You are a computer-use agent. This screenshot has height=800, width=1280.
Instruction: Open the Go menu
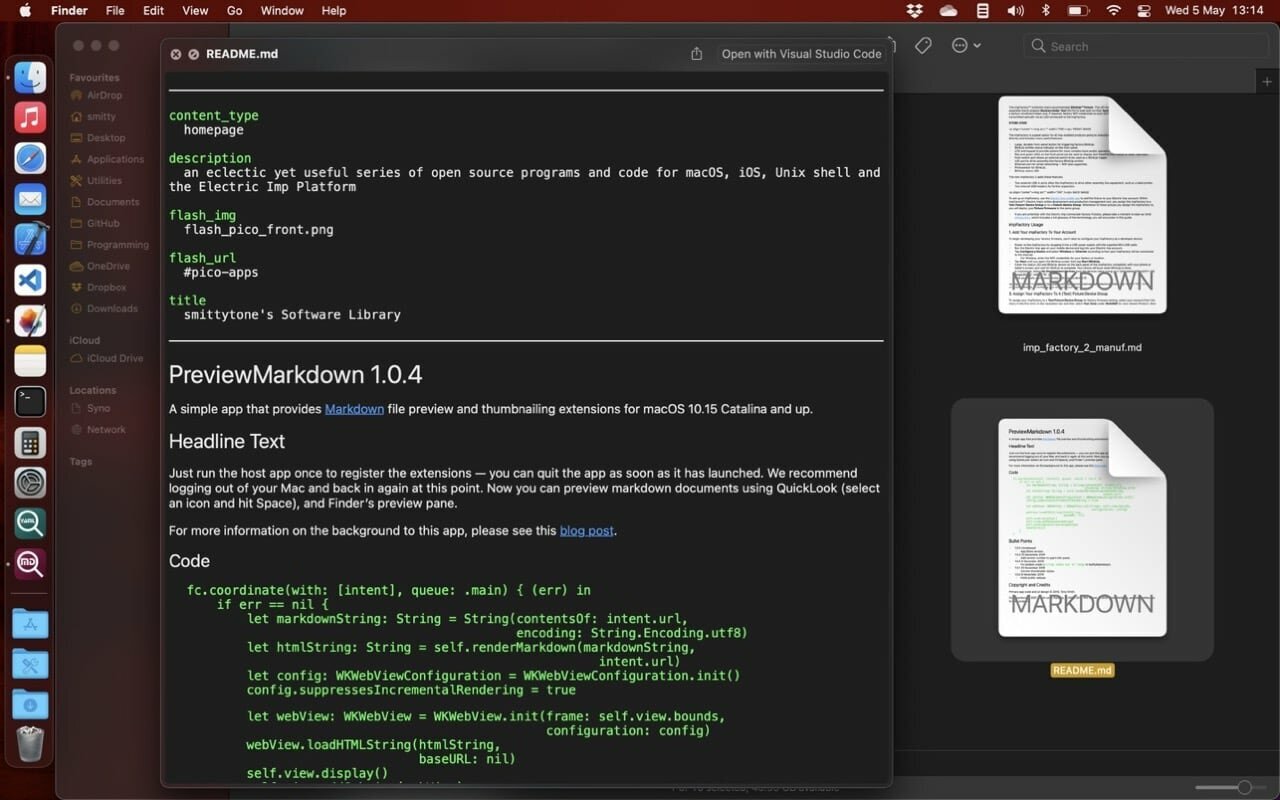point(234,10)
